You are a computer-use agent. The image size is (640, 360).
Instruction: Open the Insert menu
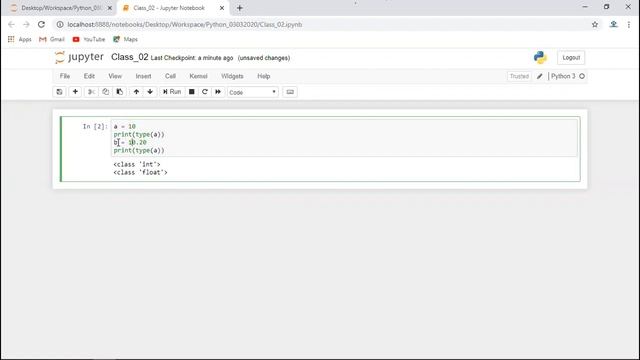pos(143,76)
